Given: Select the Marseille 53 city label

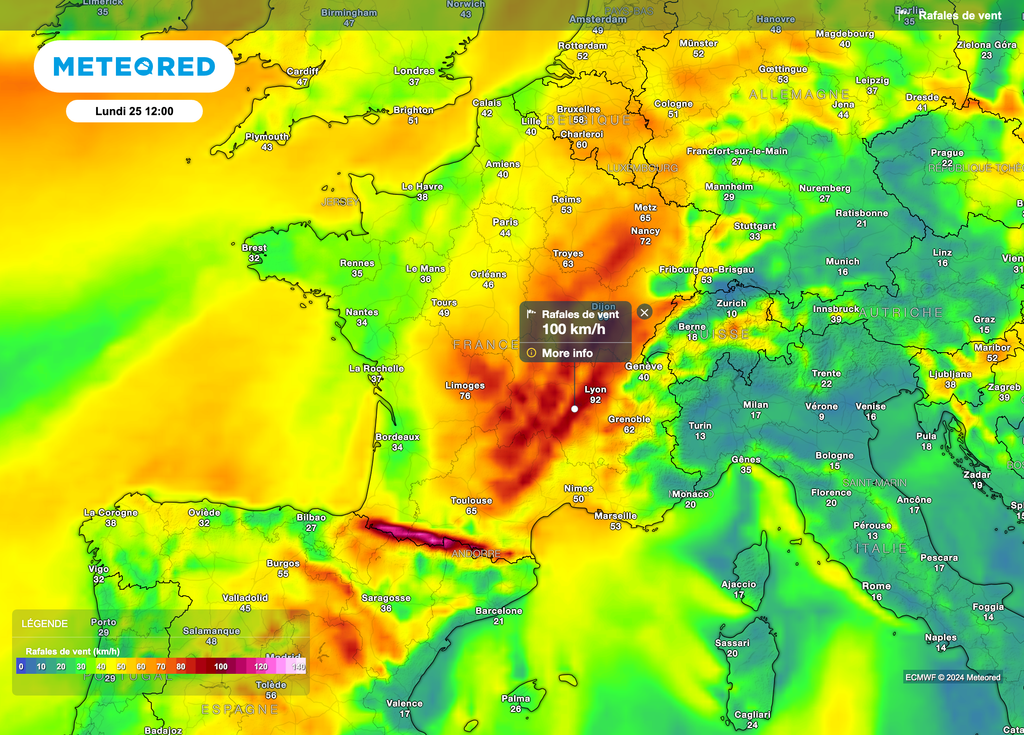Looking at the screenshot, I should pos(615,521).
